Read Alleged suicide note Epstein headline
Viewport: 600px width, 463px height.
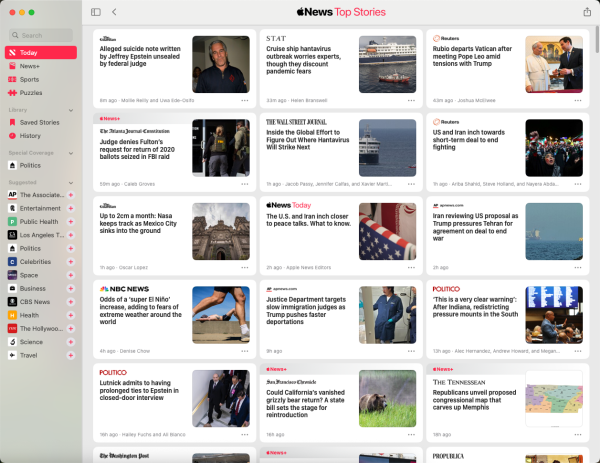pos(140,56)
